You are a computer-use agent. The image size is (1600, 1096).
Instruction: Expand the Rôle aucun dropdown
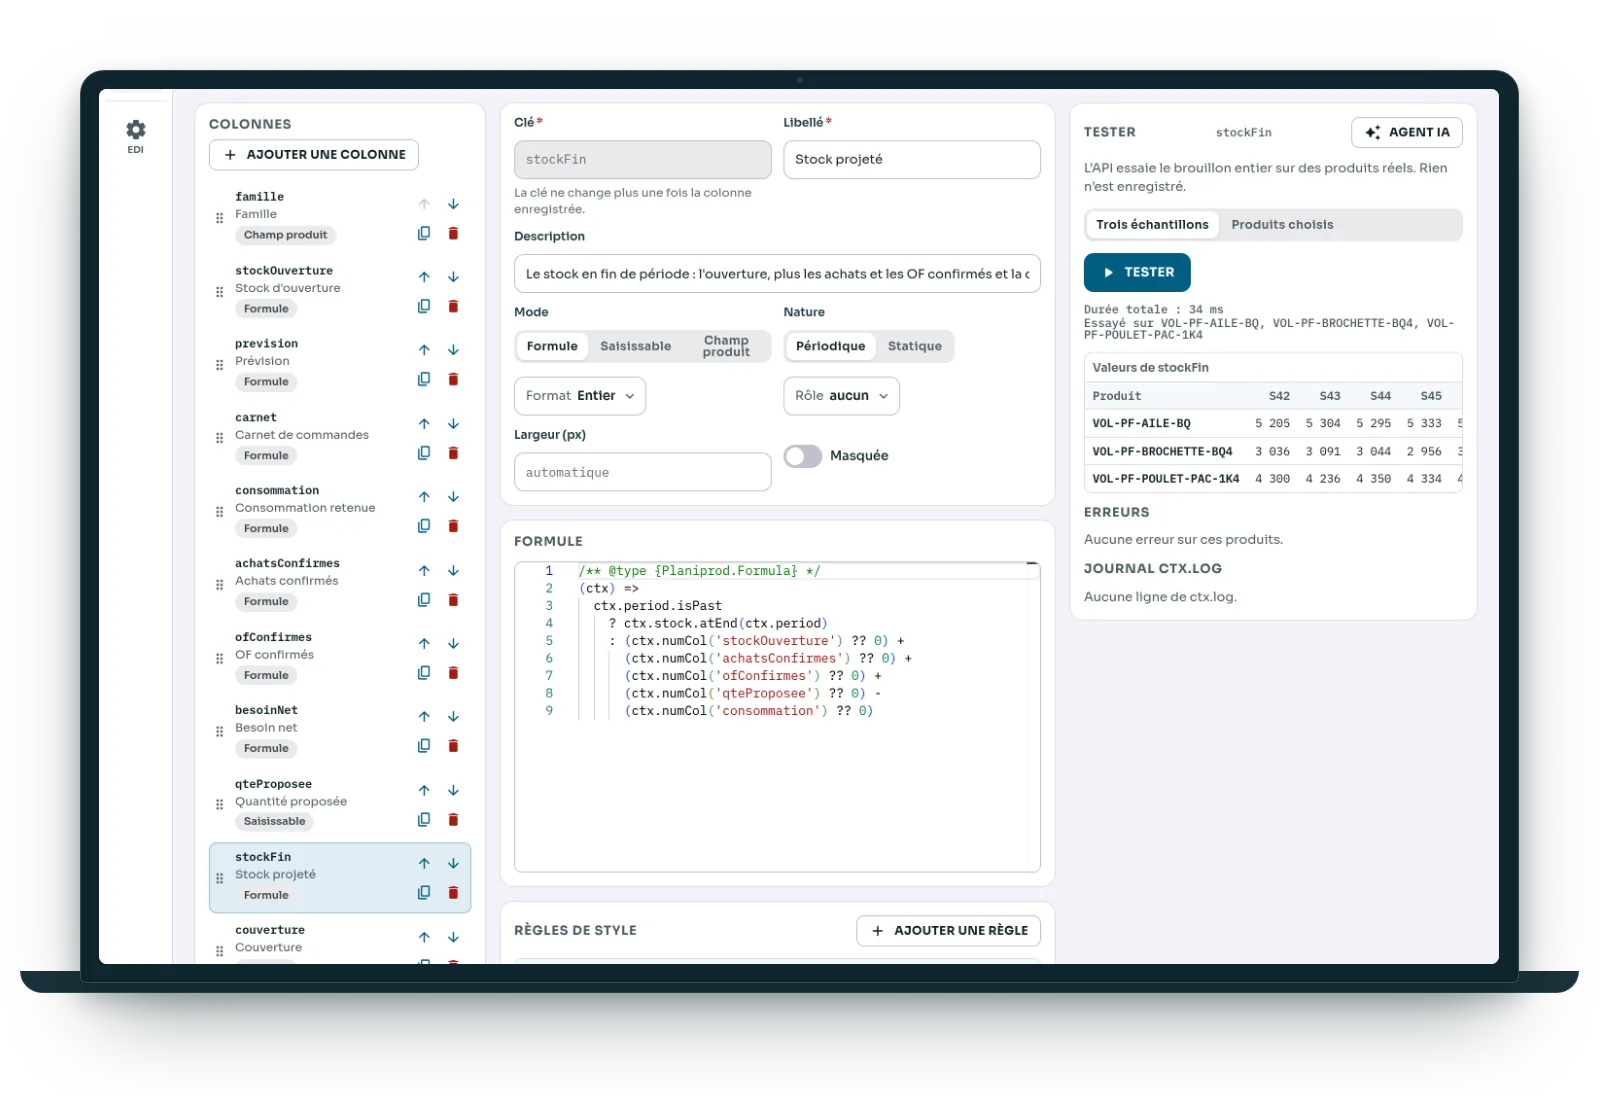coord(841,396)
